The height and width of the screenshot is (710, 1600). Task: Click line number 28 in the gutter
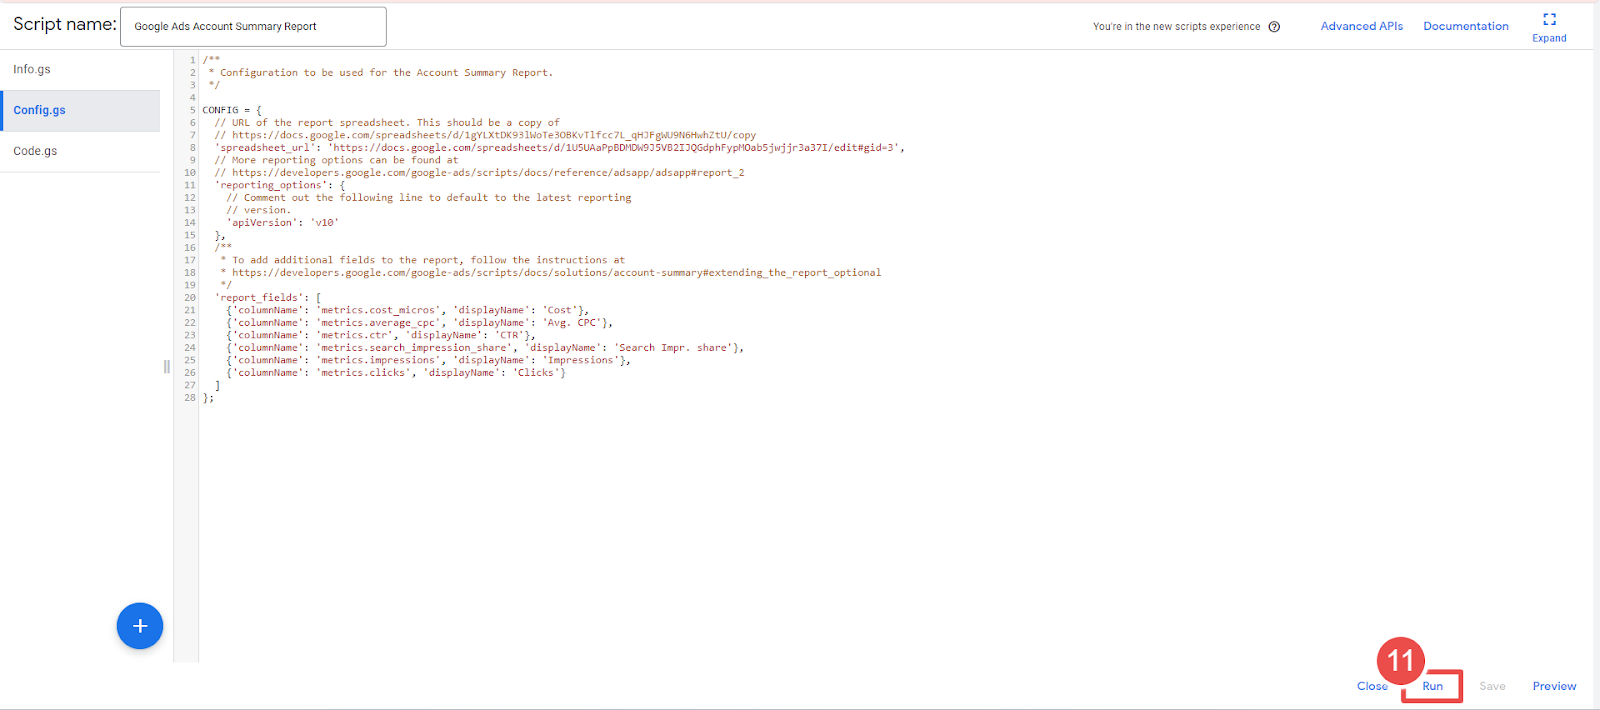(x=189, y=397)
